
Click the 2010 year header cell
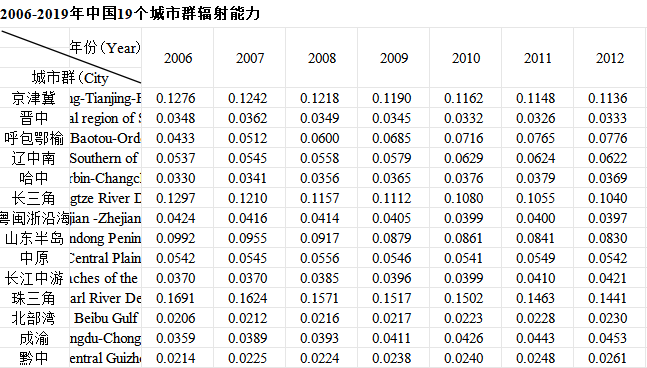tap(466, 58)
